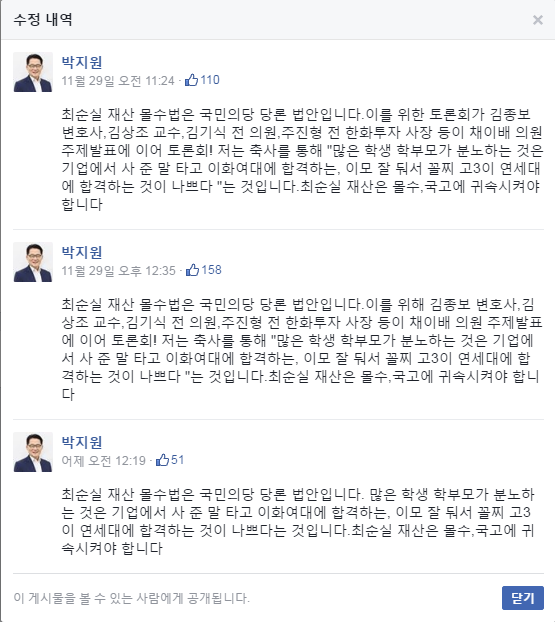Click the 158 like count
Screen dimensions: 555x622
[x=211, y=270]
